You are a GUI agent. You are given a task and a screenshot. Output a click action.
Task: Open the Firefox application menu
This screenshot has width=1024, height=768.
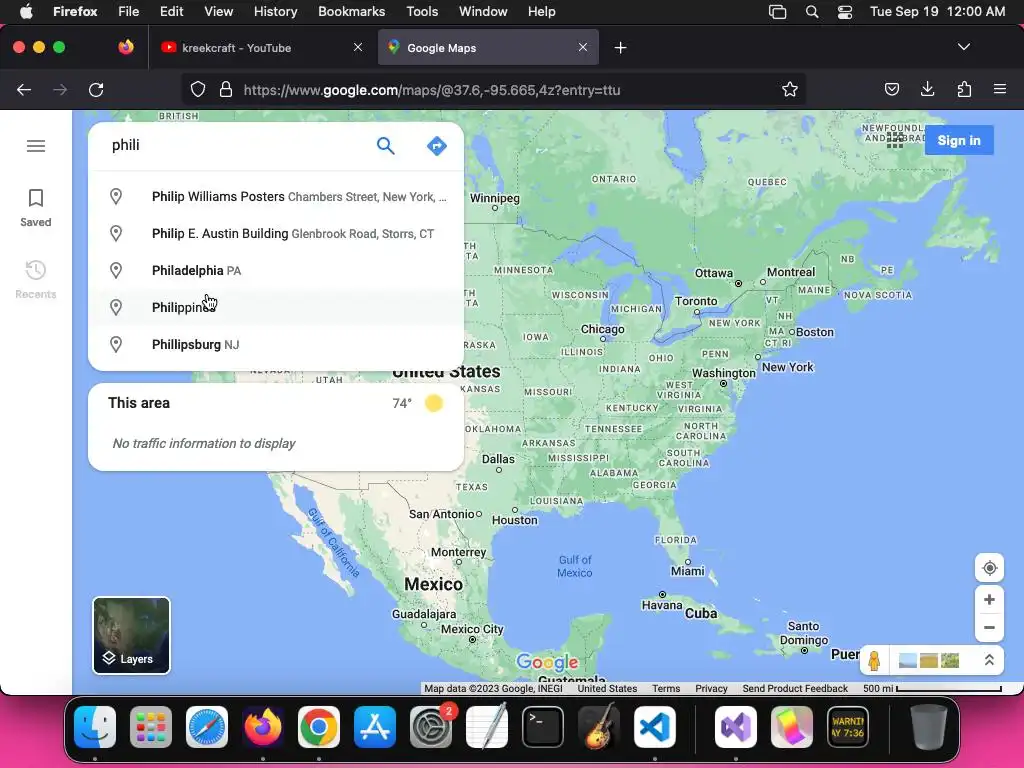pos(1000,89)
